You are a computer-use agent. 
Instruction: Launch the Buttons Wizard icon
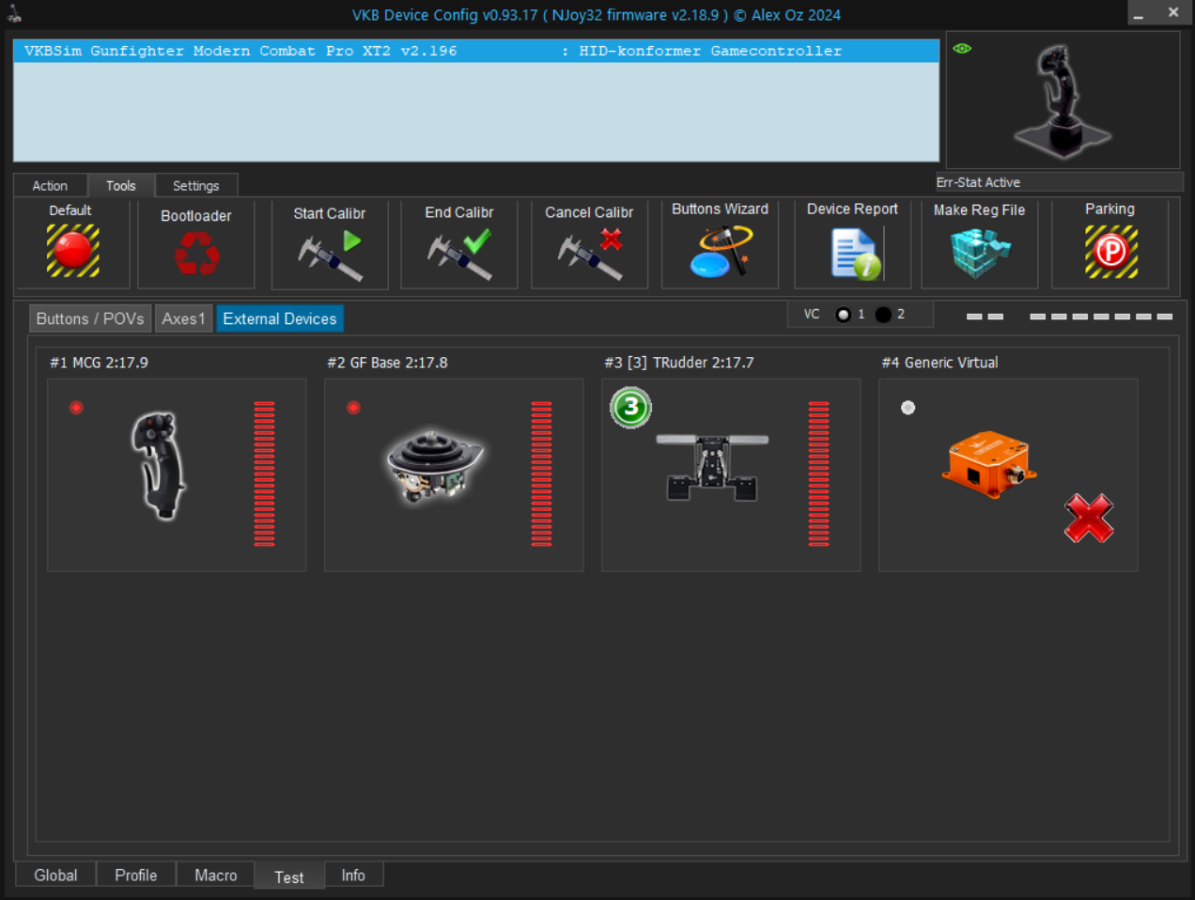coord(720,251)
